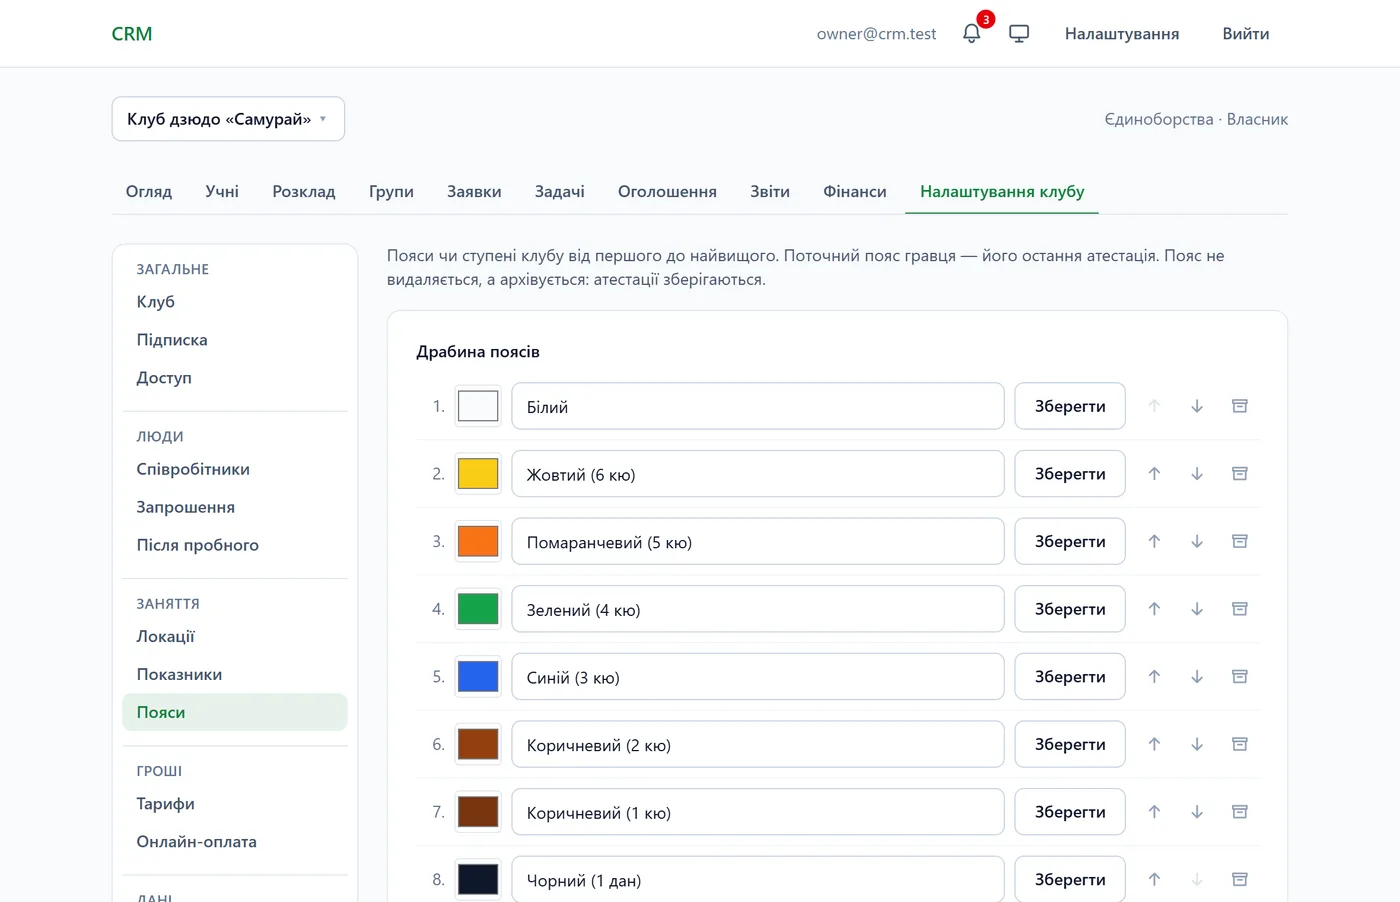Move Білий belt down
The image size is (1400, 902).
click(1197, 406)
